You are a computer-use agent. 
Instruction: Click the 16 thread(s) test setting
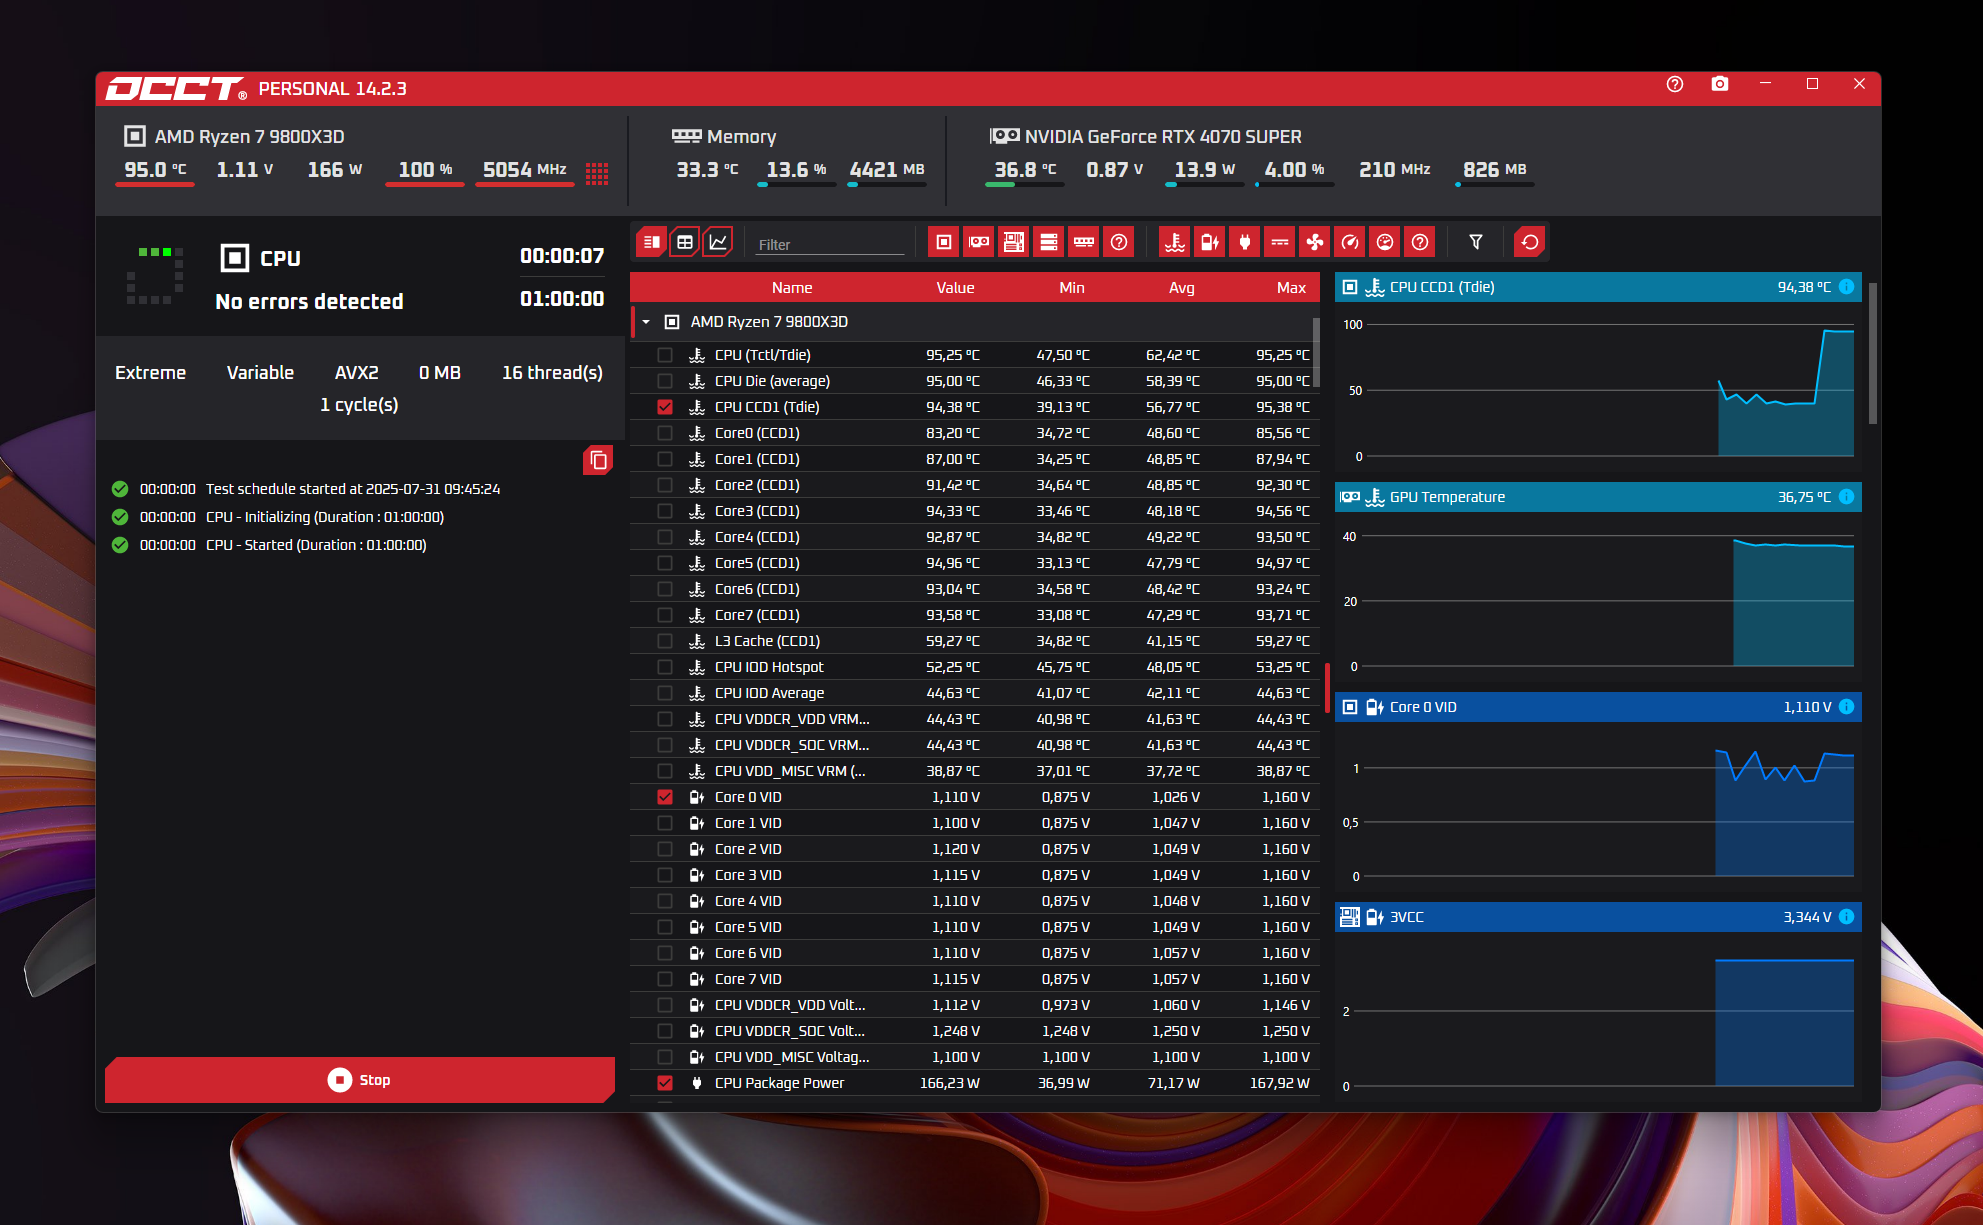tap(552, 373)
